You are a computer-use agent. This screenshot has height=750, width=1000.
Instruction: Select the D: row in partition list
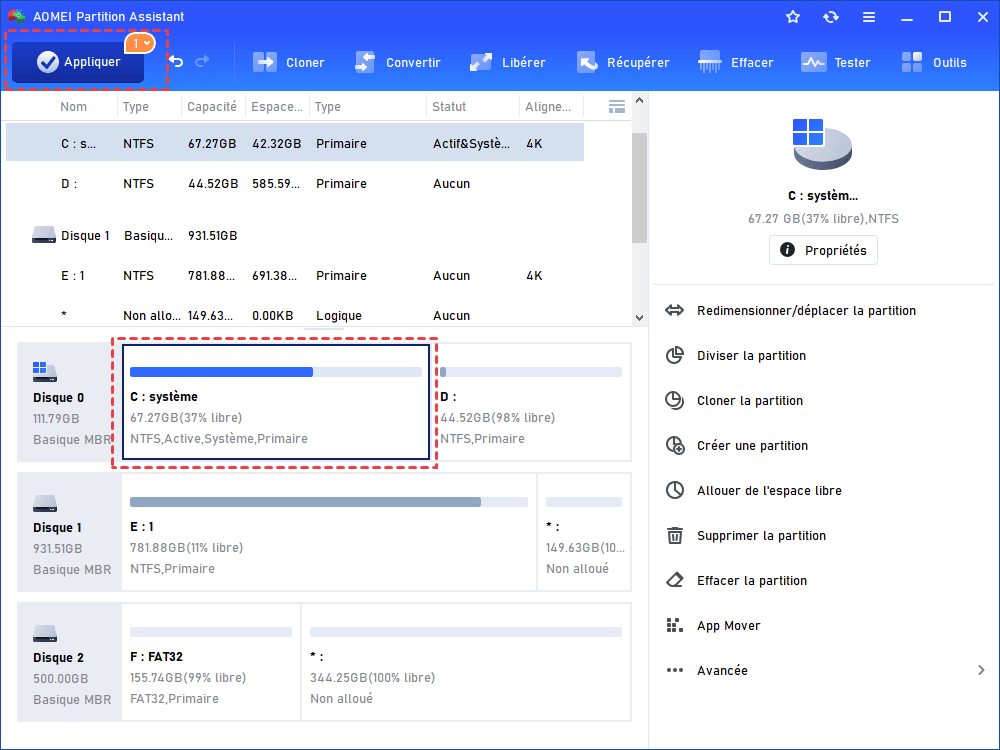295,184
